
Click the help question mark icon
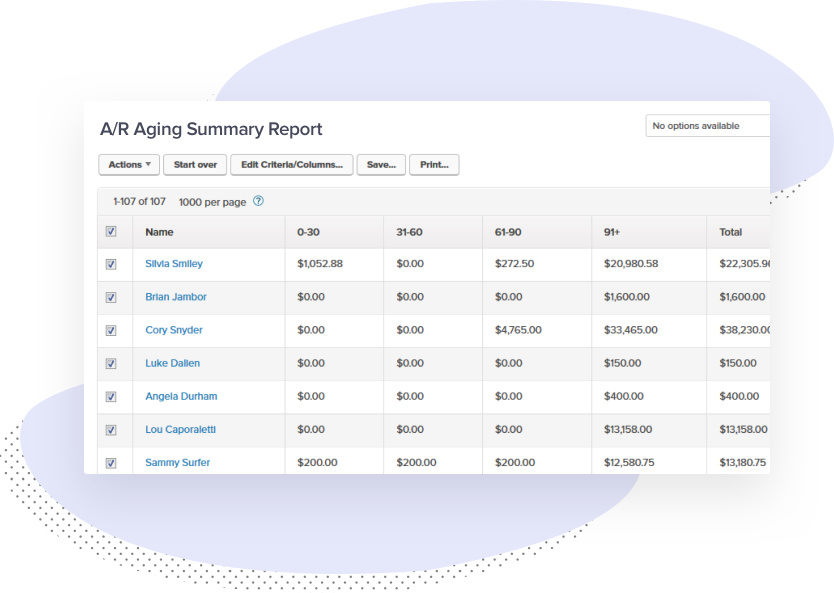click(x=258, y=201)
